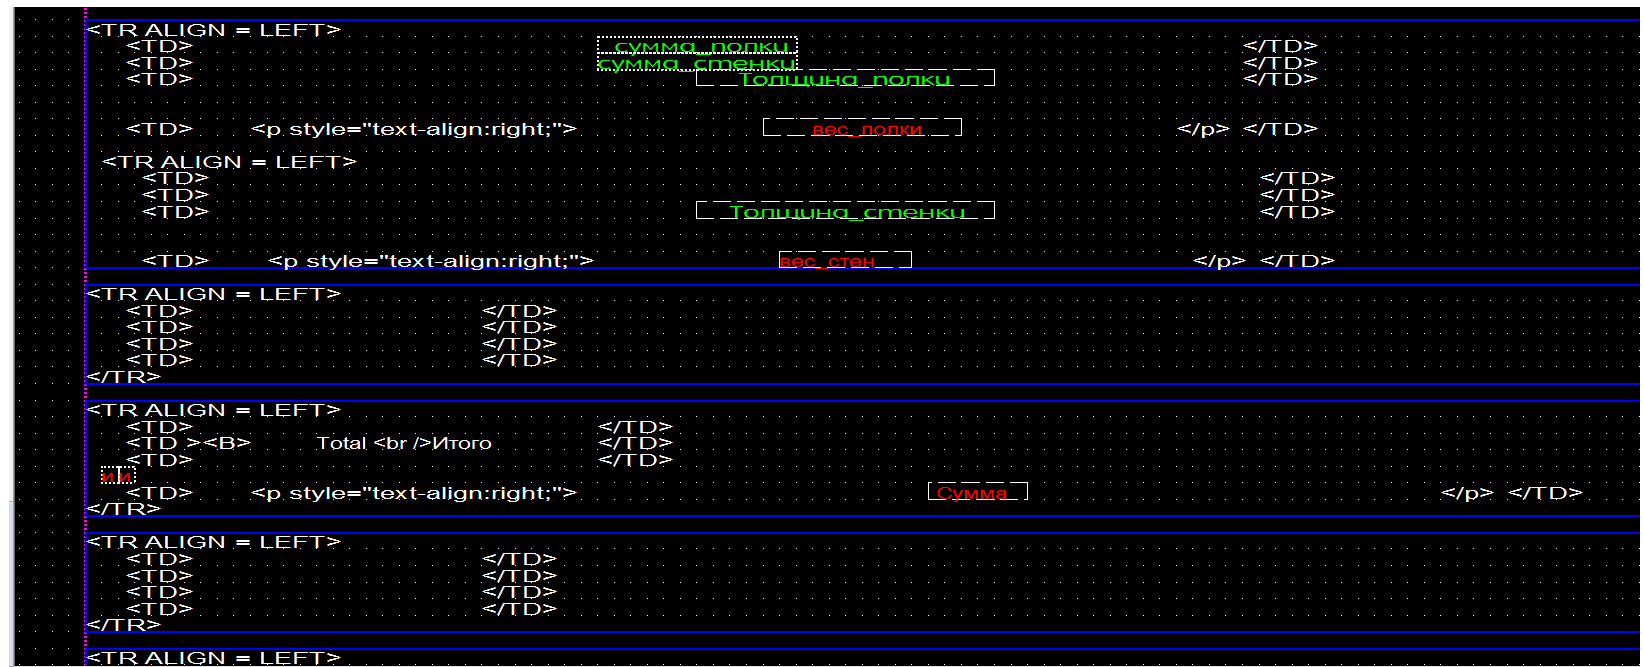Select the green сумма_стенки field

697,64
